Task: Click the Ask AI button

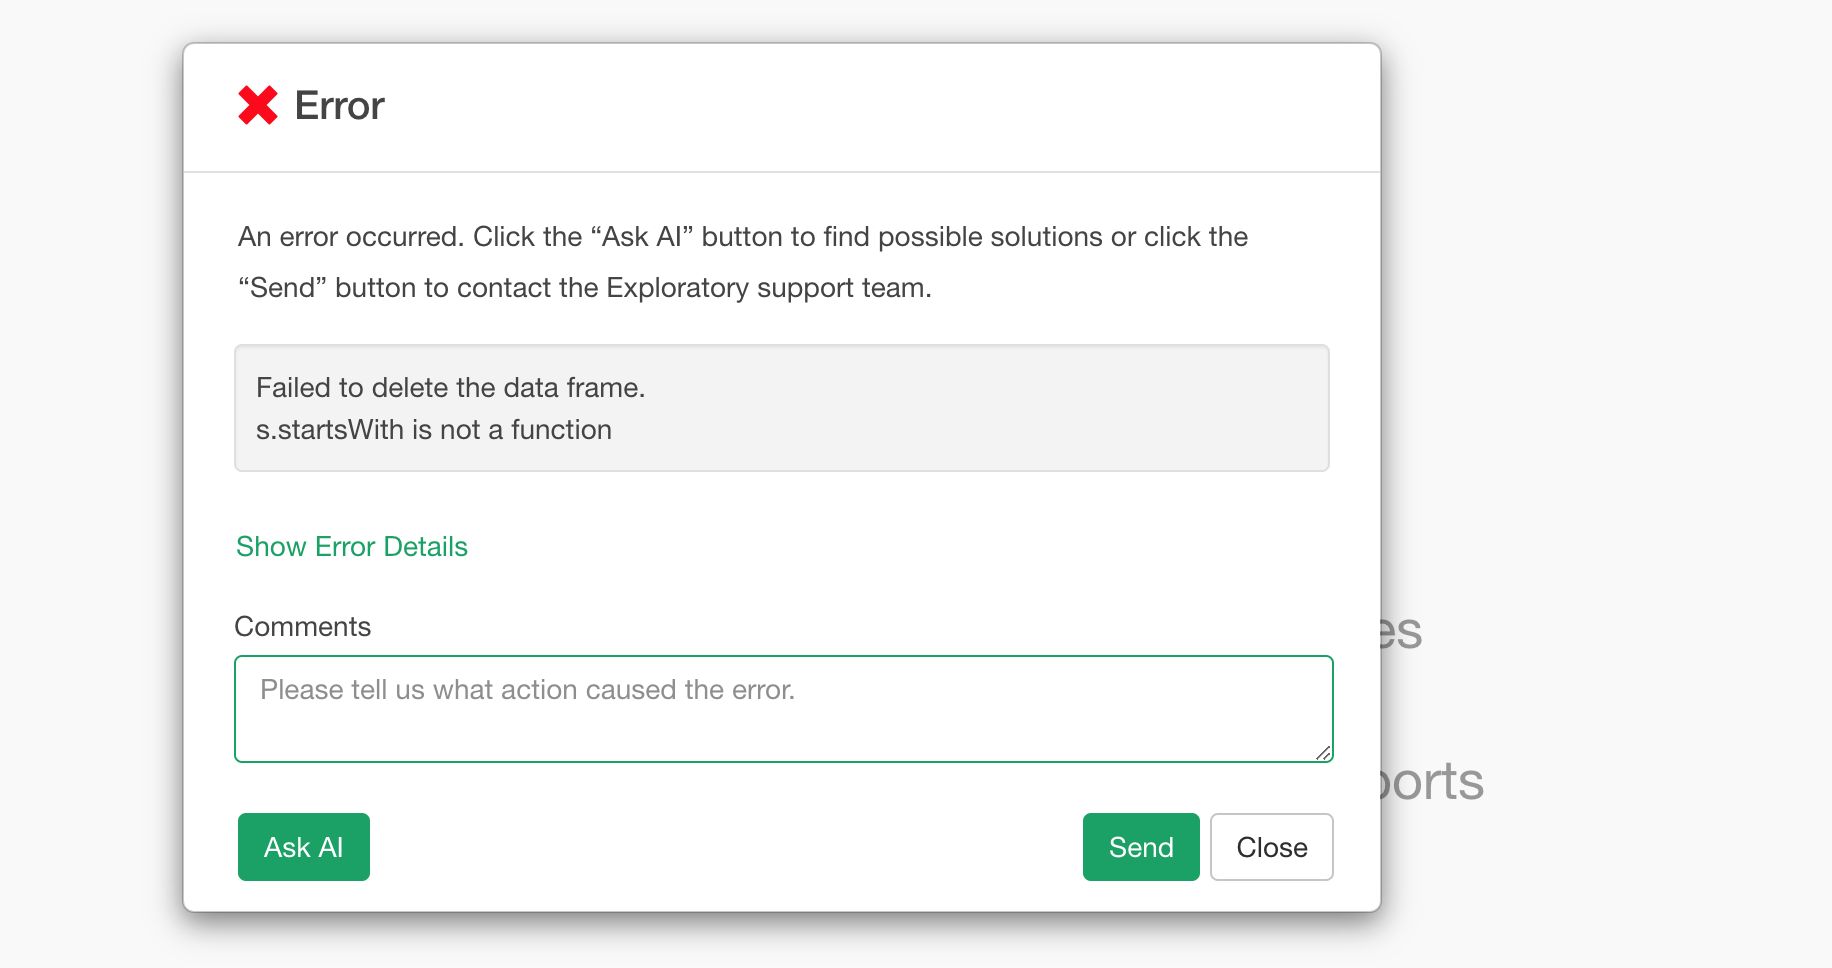Action: point(304,847)
